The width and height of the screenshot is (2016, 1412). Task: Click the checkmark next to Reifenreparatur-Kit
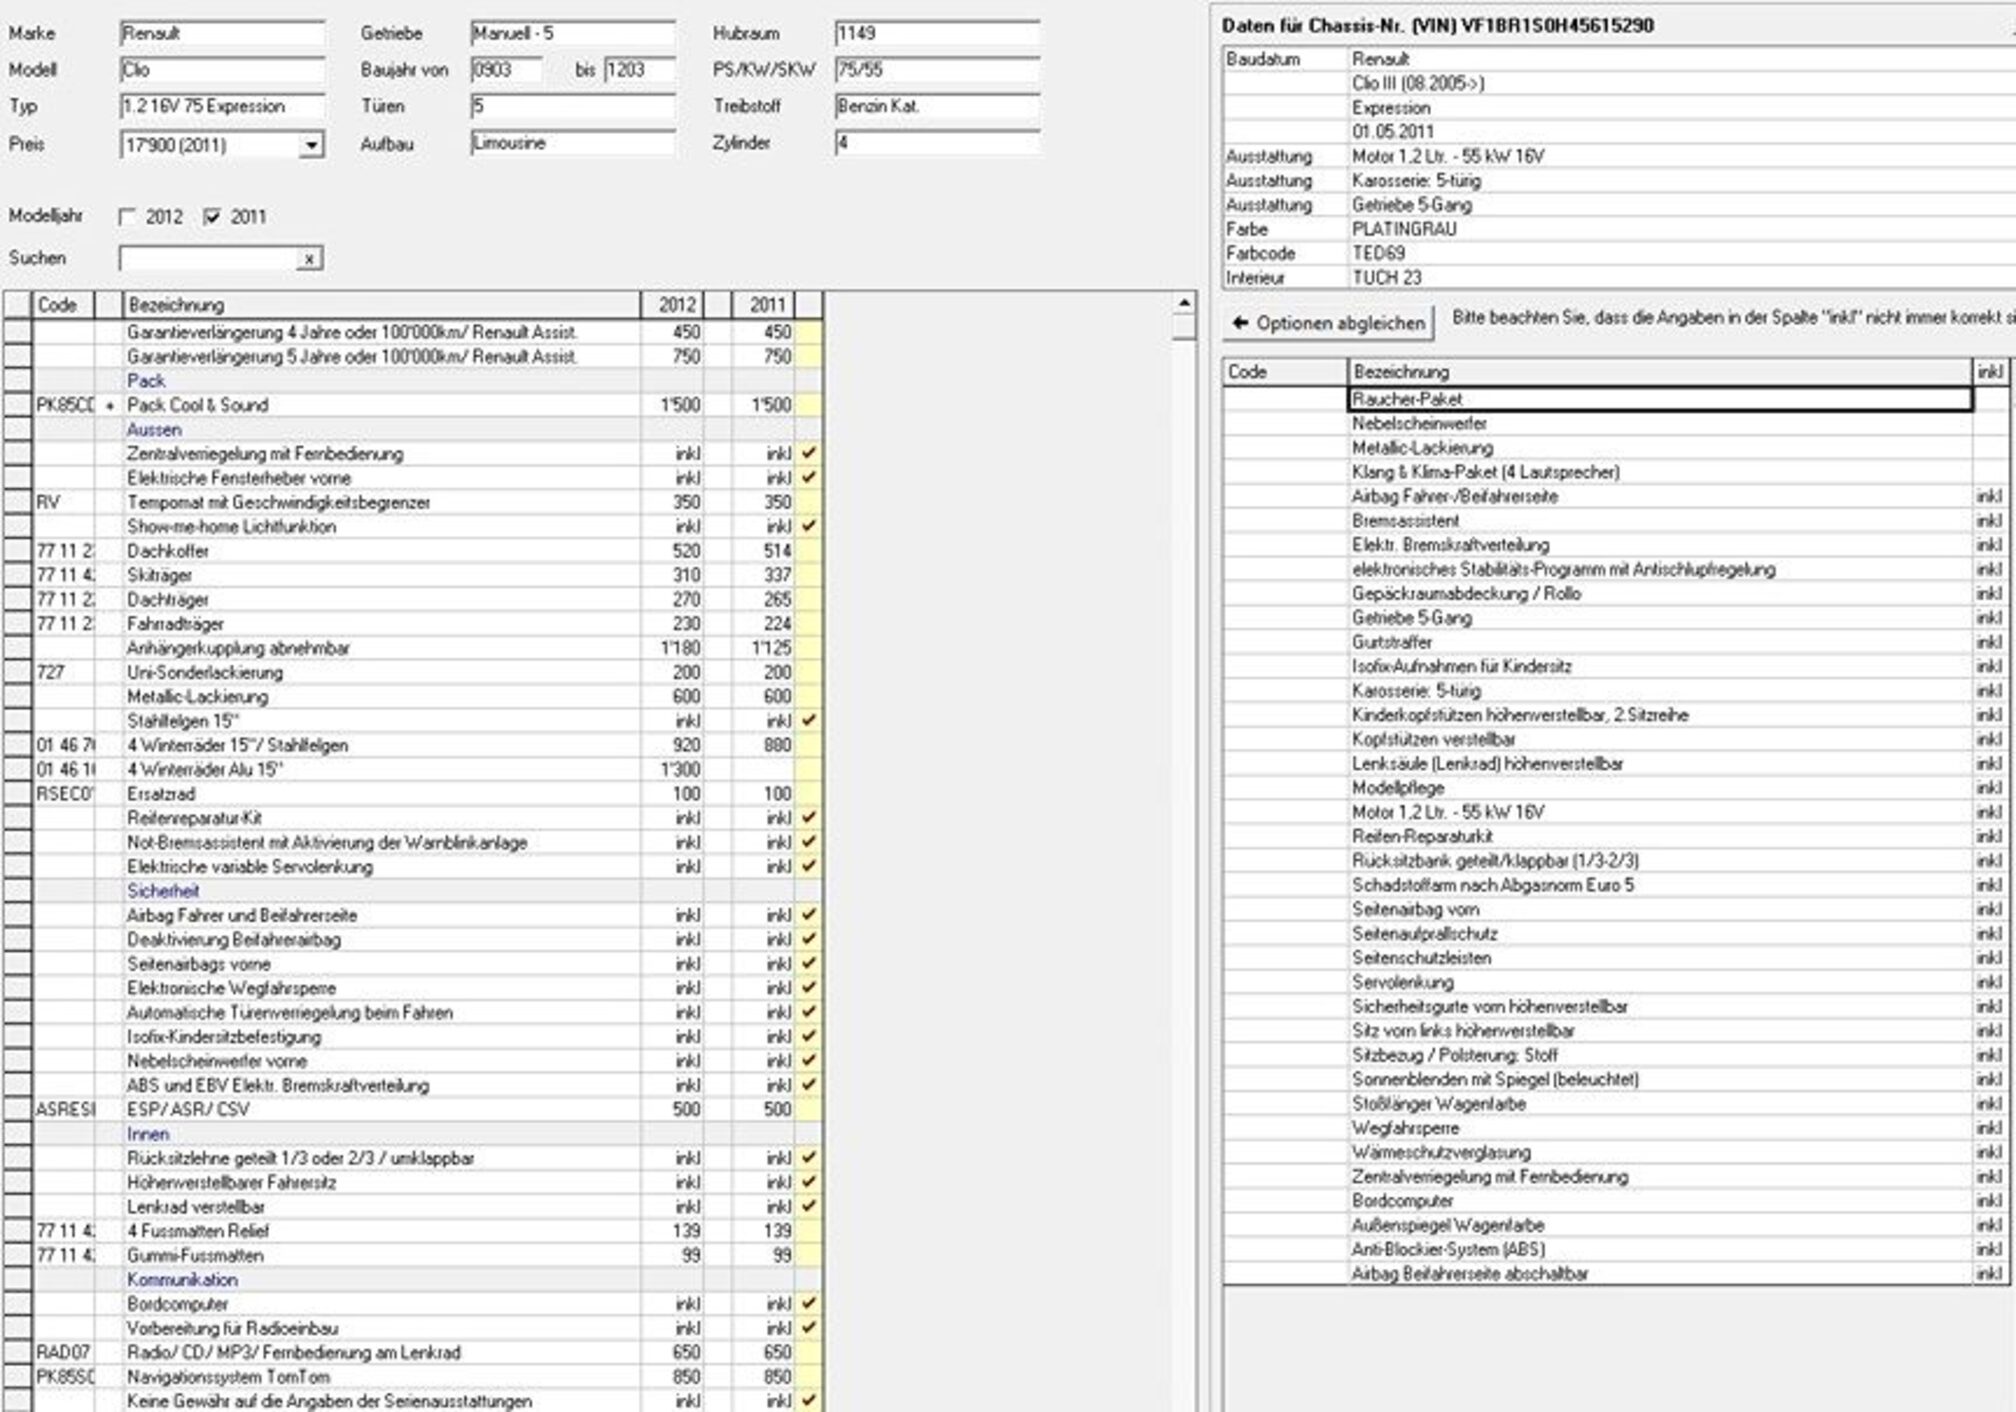(x=809, y=817)
